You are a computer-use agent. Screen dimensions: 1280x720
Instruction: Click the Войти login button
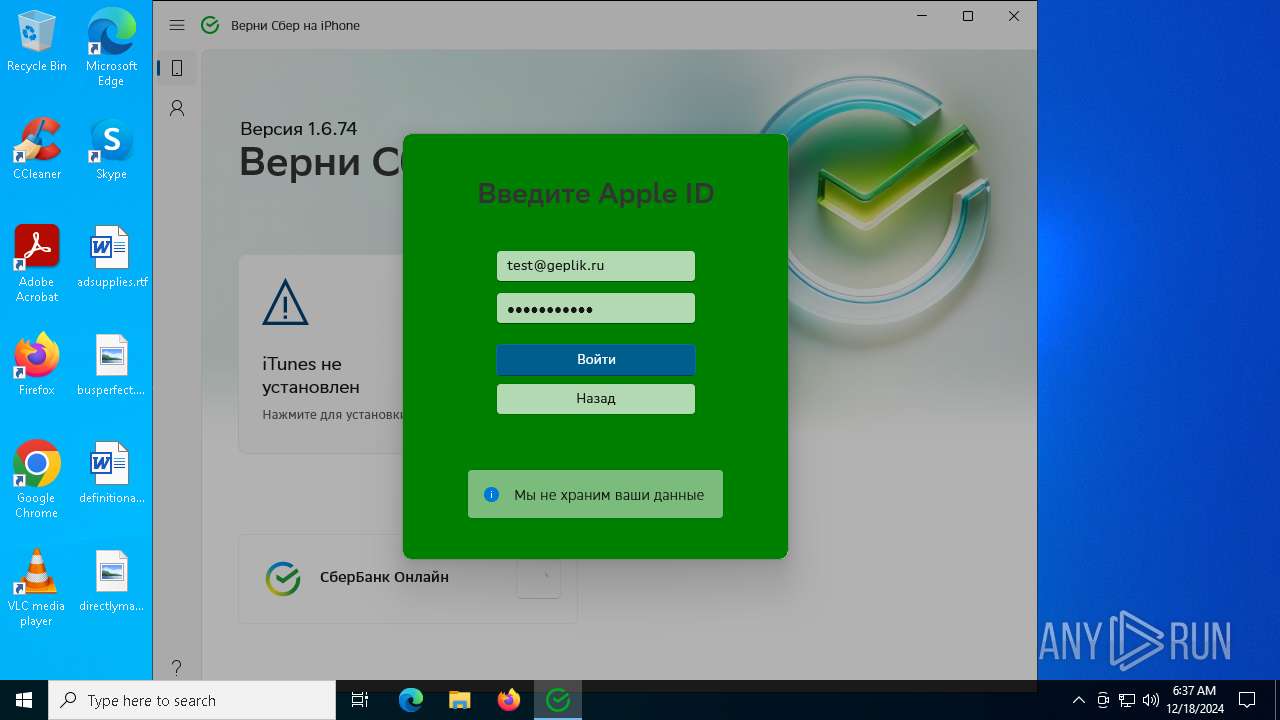(596, 360)
